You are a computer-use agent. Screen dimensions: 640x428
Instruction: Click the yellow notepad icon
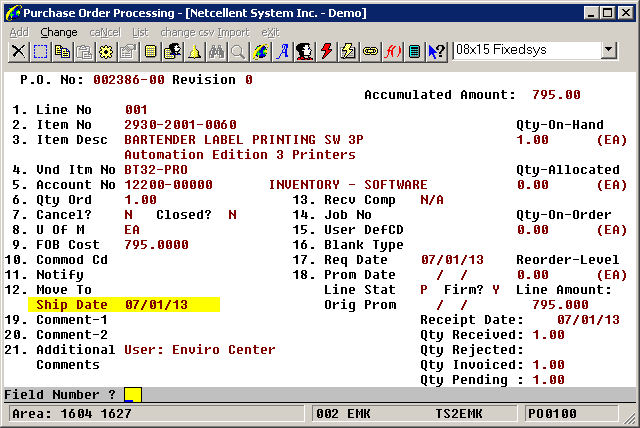[x=150, y=52]
